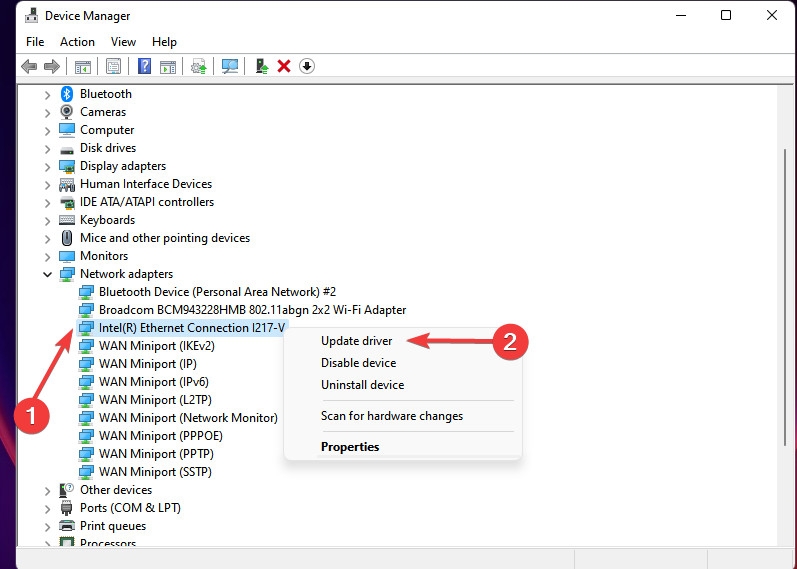This screenshot has height=569, width=797.
Task: Click the Scan for hardware changes monitor icon
Action: (230, 66)
